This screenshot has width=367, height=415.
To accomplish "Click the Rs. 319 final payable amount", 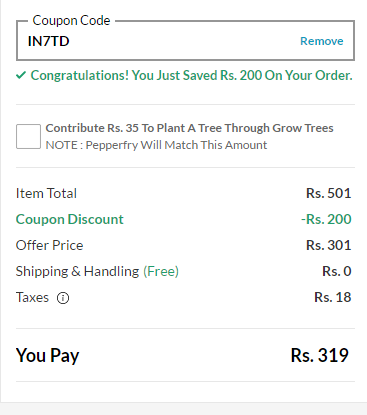I will pos(320,355).
